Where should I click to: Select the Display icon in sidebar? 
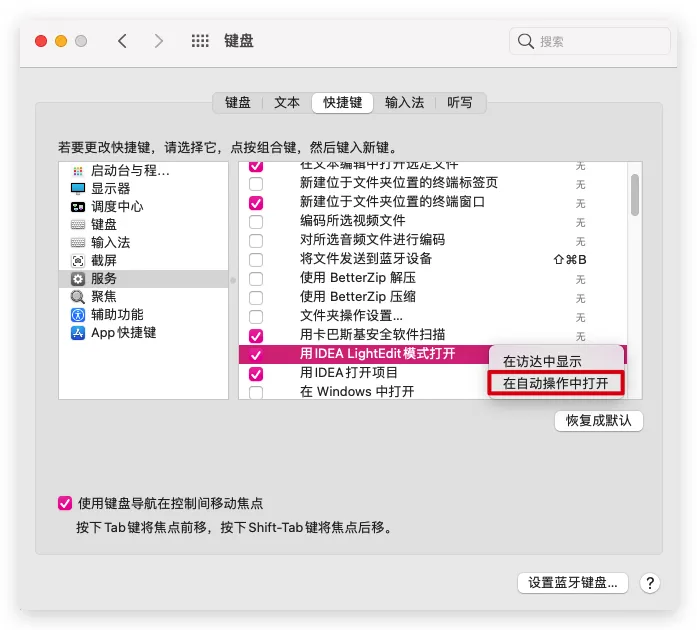click(x=78, y=189)
